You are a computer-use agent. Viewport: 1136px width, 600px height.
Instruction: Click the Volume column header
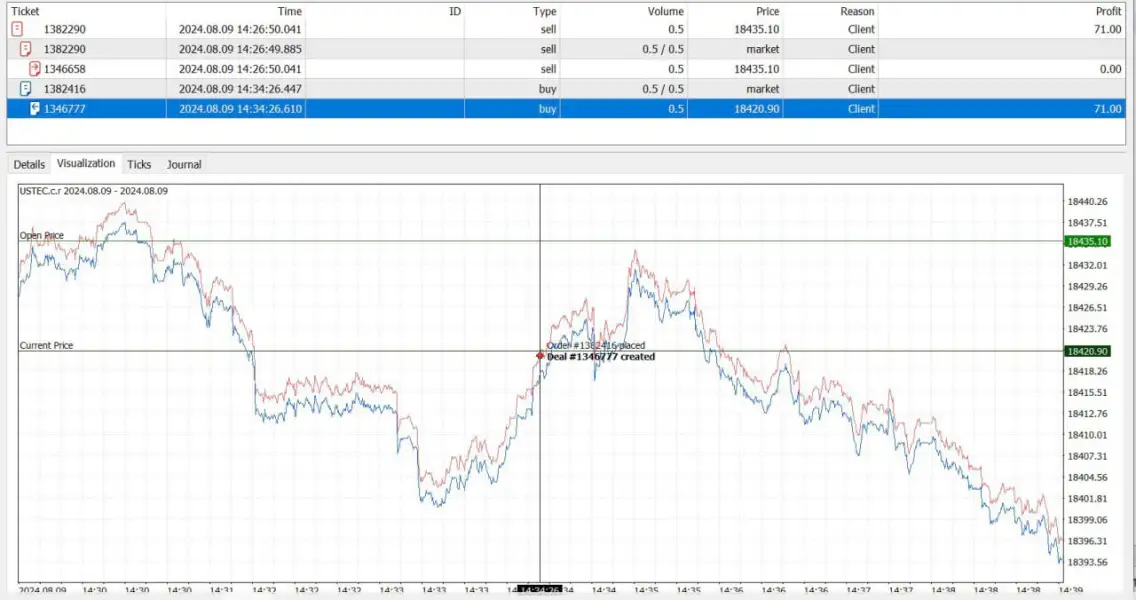click(665, 11)
